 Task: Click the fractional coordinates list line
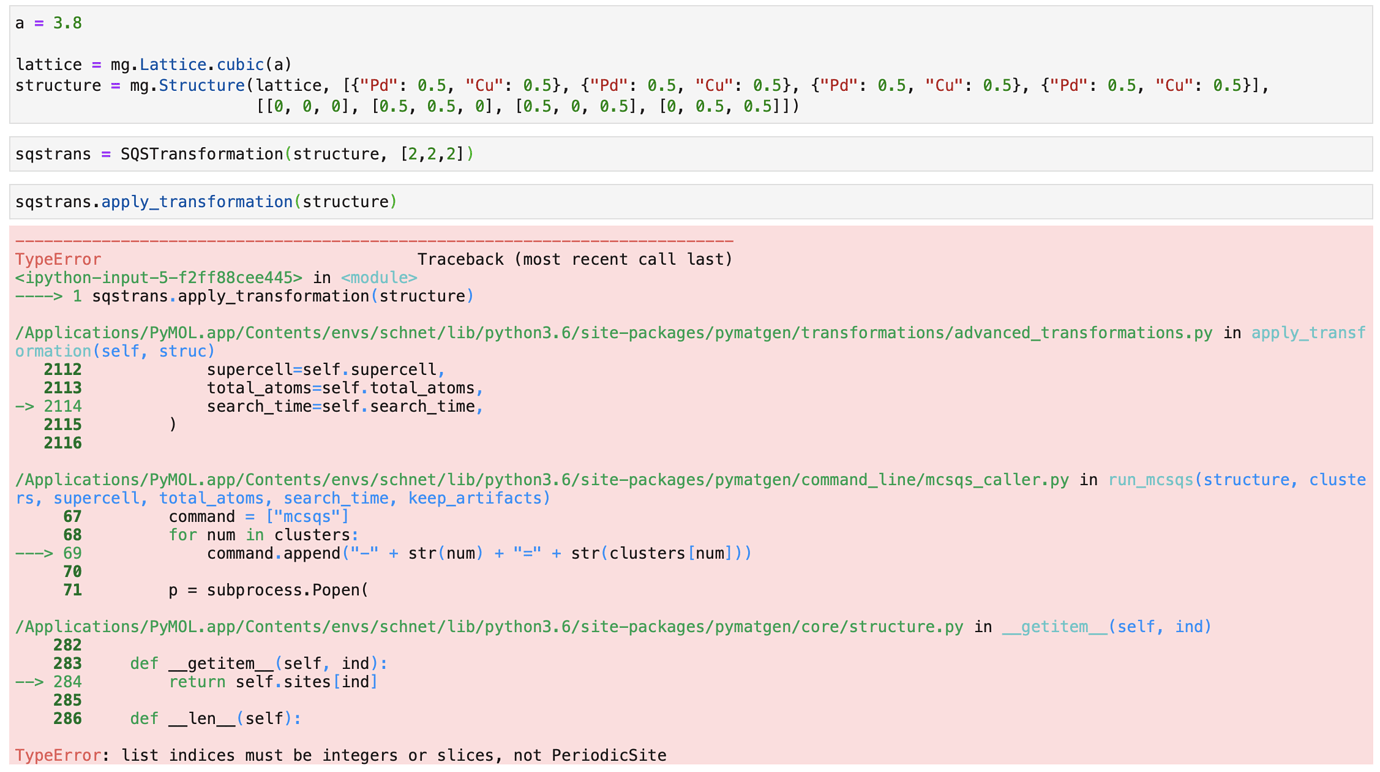click(x=527, y=106)
